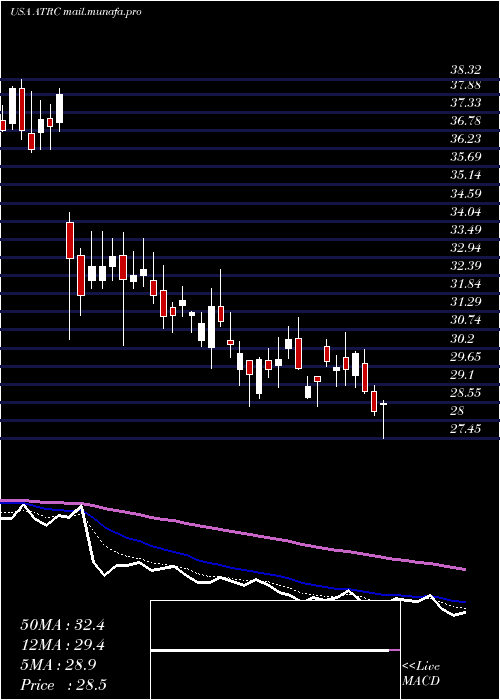
Task: Click the '<<Live MACD' label
Action: [421, 674]
